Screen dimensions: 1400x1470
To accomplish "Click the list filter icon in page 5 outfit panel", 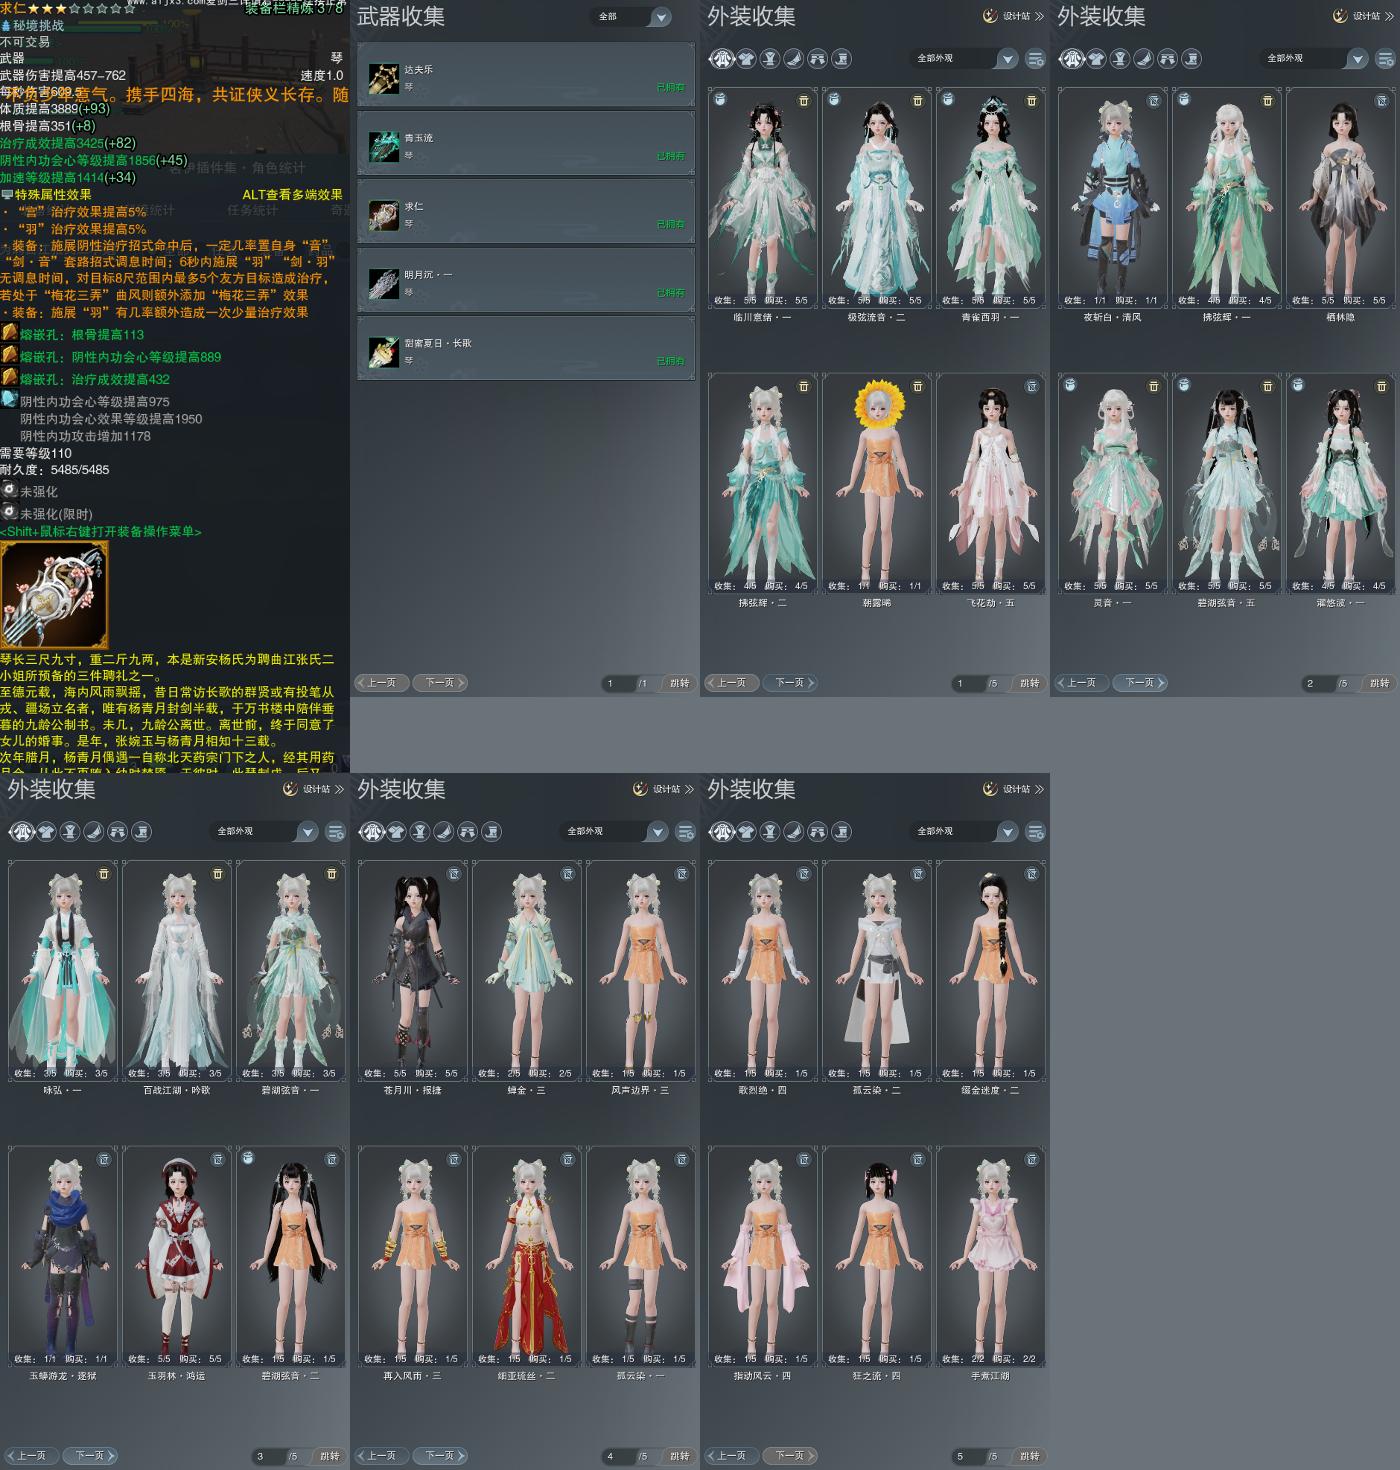I will [1035, 832].
